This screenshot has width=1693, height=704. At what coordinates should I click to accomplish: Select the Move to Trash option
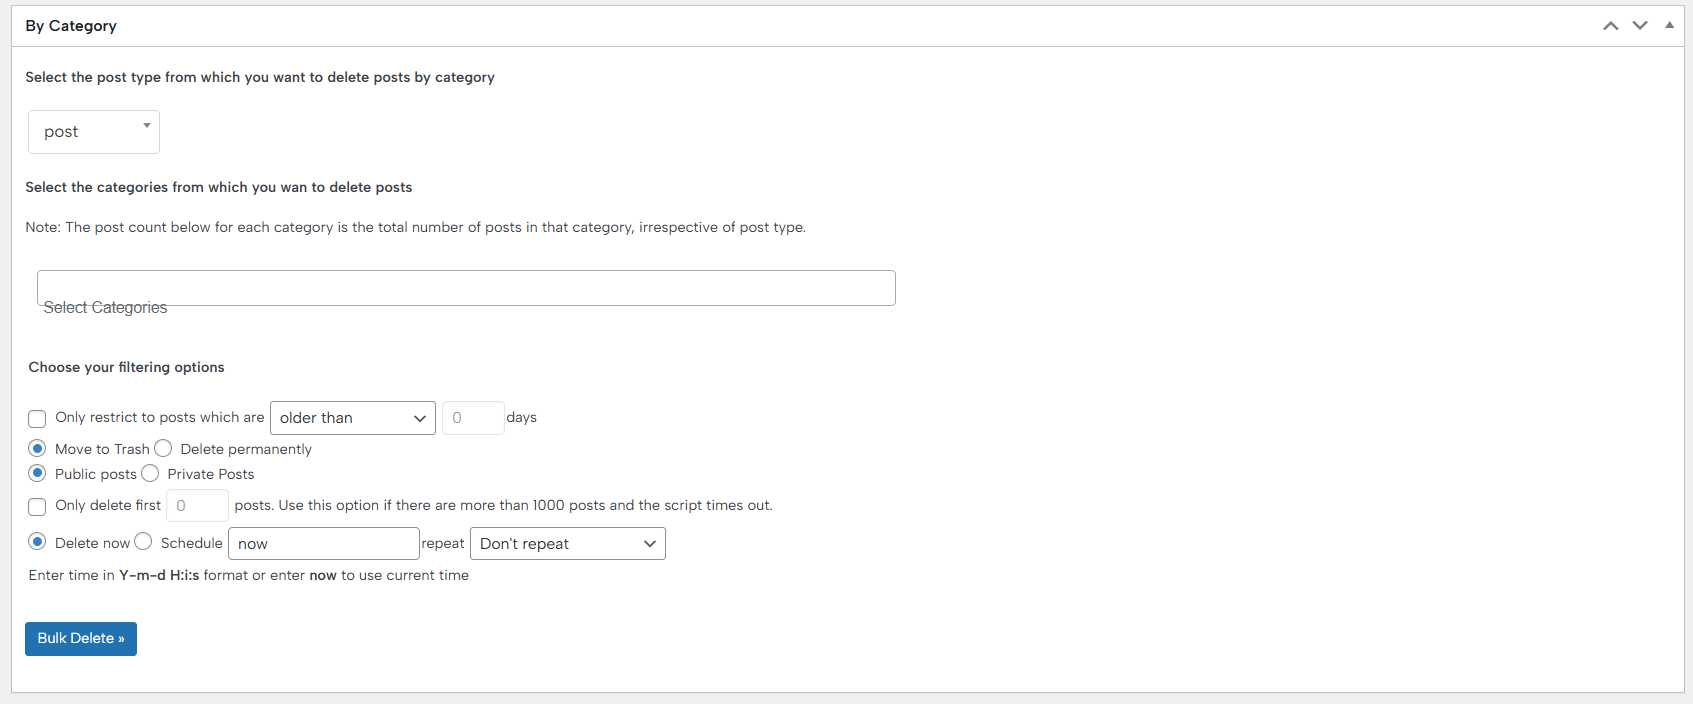pos(37,449)
